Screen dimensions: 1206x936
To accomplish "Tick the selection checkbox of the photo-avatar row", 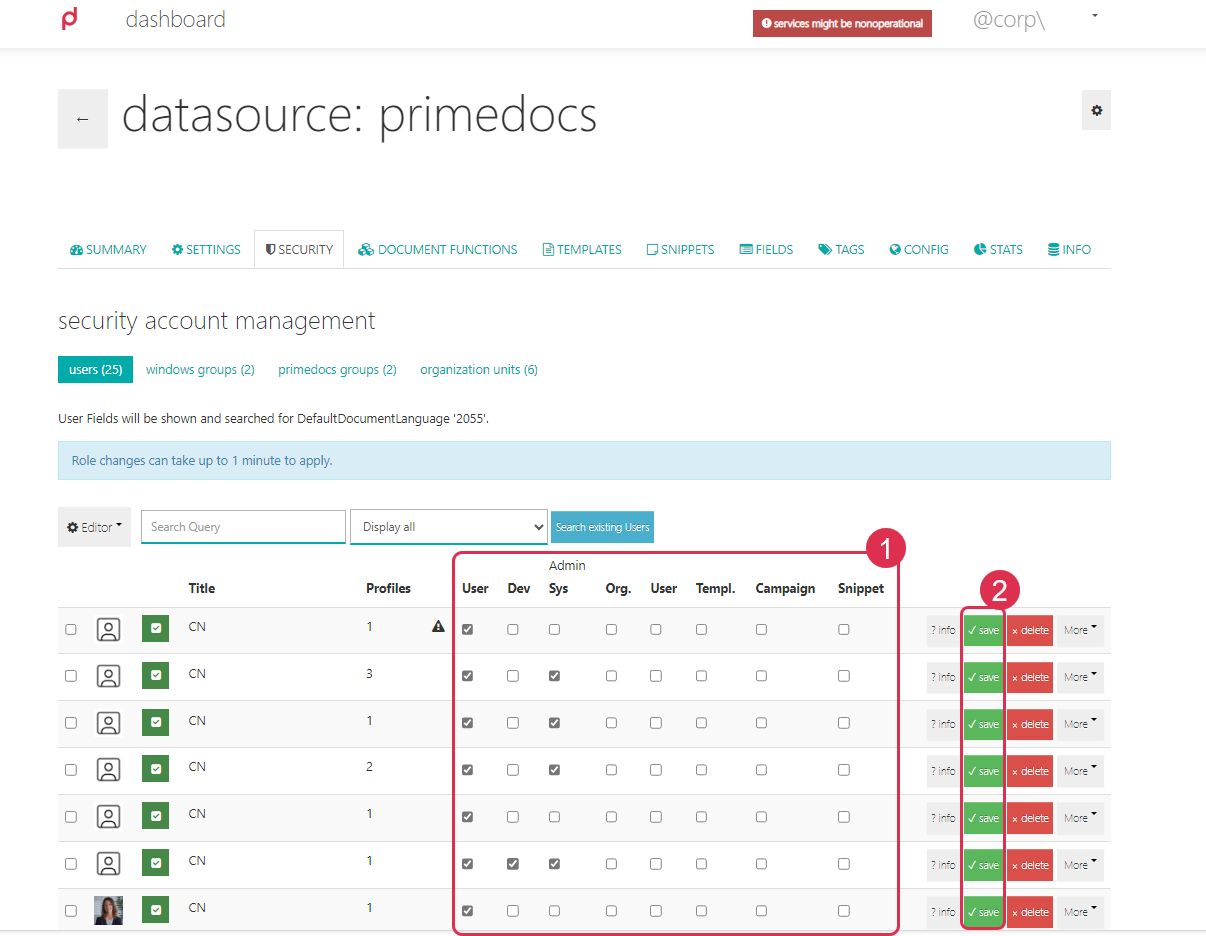I will pyautogui.click(x=71, y=911).
